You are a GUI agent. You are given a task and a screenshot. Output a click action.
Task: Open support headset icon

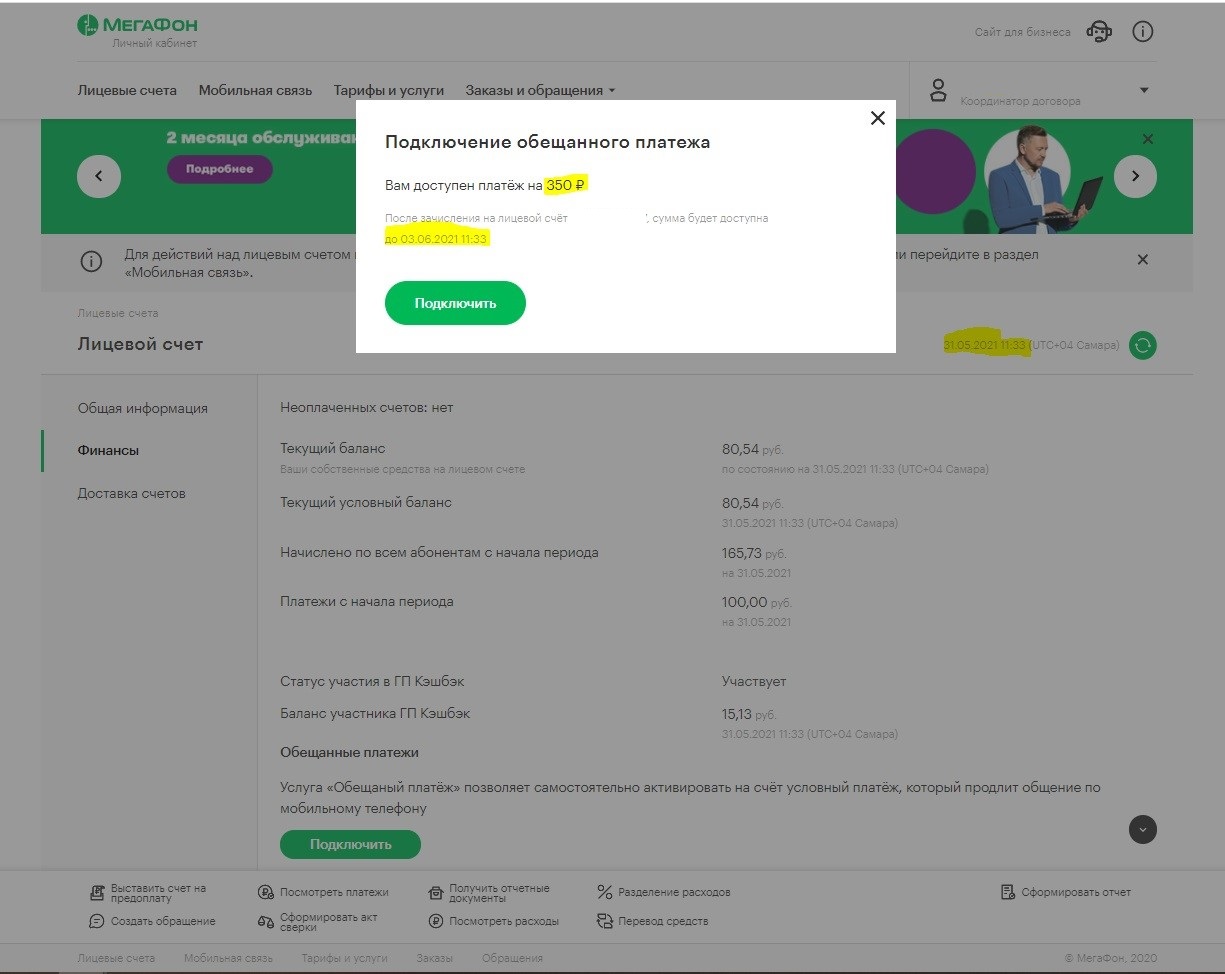point(1099,31)
